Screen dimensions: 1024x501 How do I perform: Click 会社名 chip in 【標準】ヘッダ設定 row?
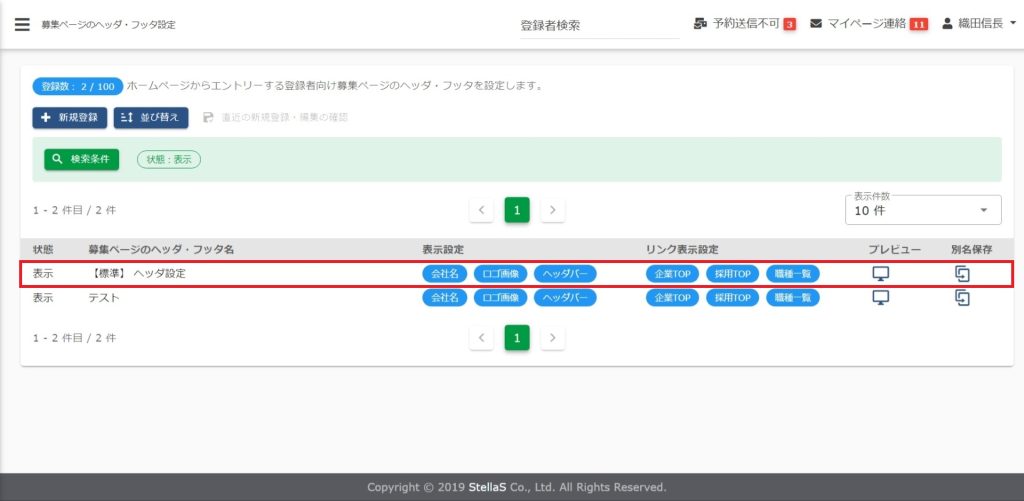444,273
